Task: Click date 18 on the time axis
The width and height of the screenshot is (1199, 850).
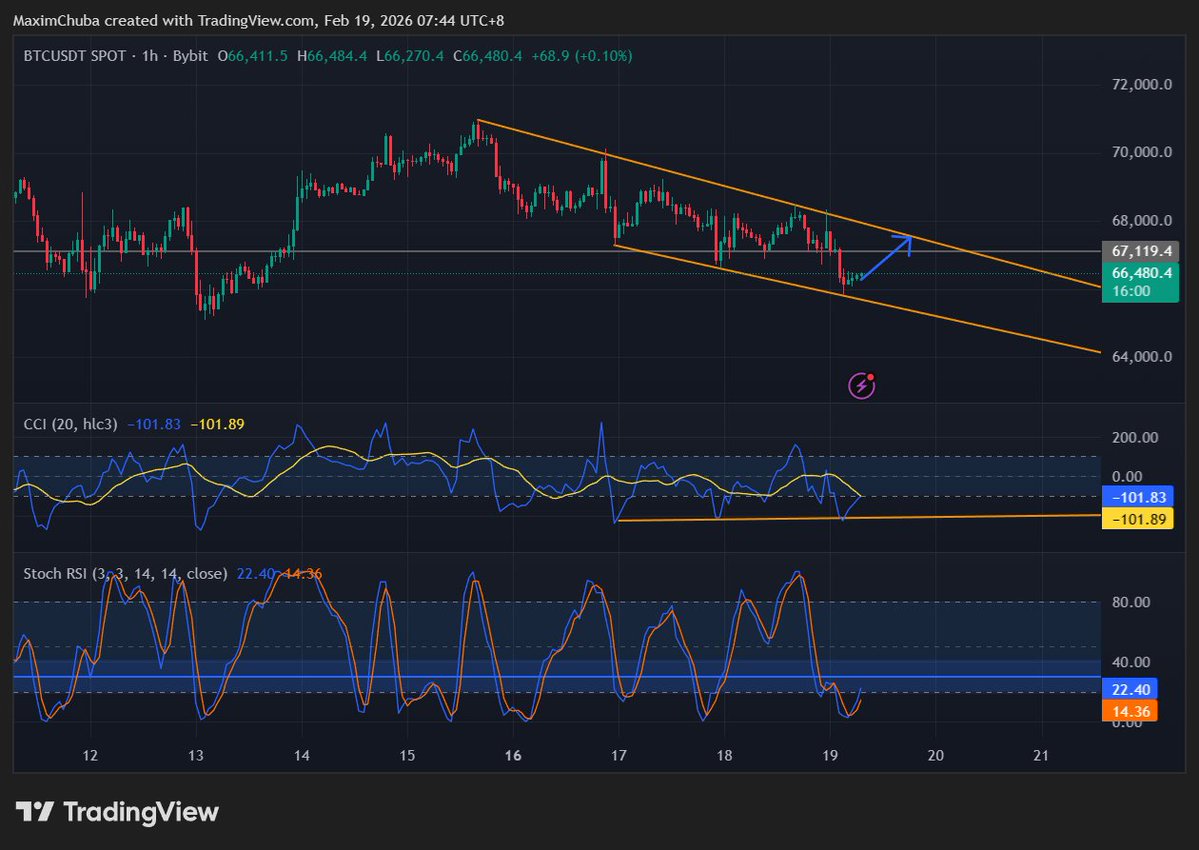Action: pos(724,755)
